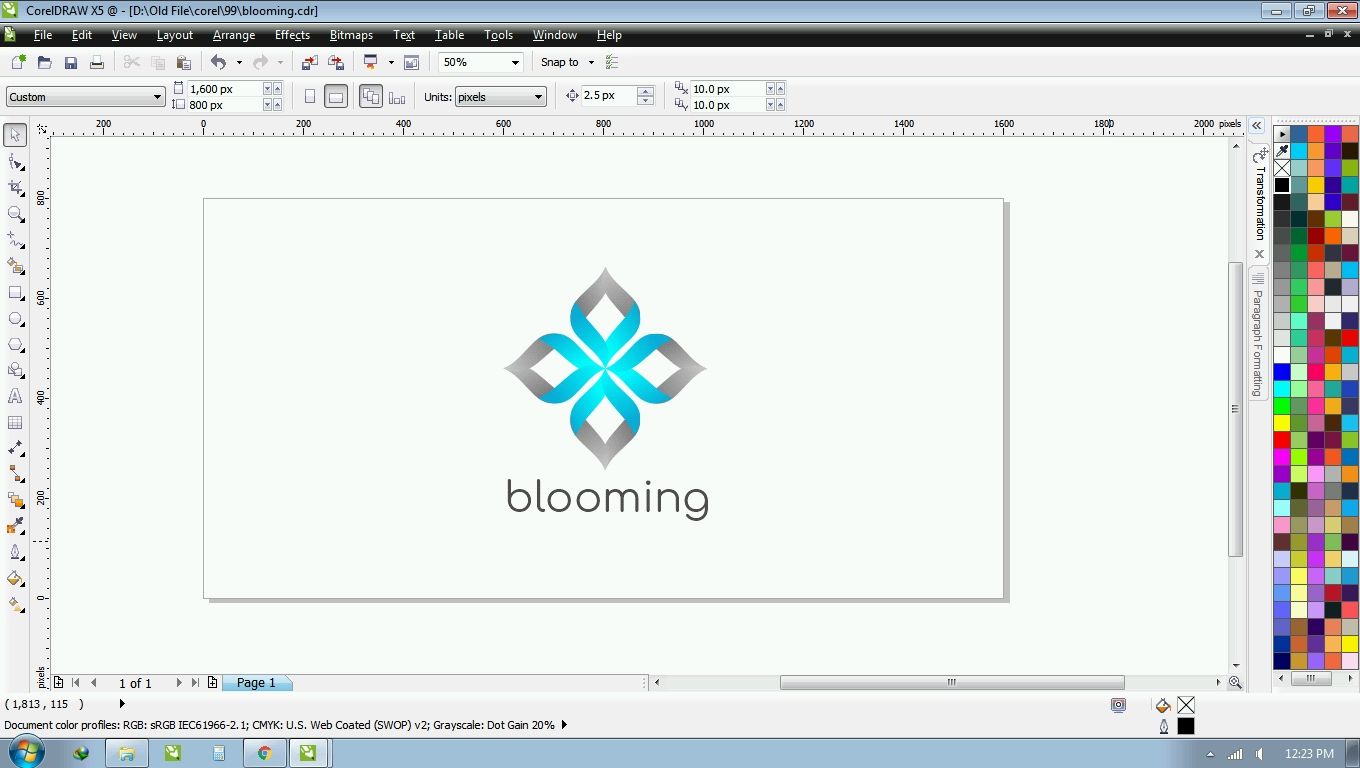
Task: Expand the Undo history dropdown
Action: click(239, 62)
